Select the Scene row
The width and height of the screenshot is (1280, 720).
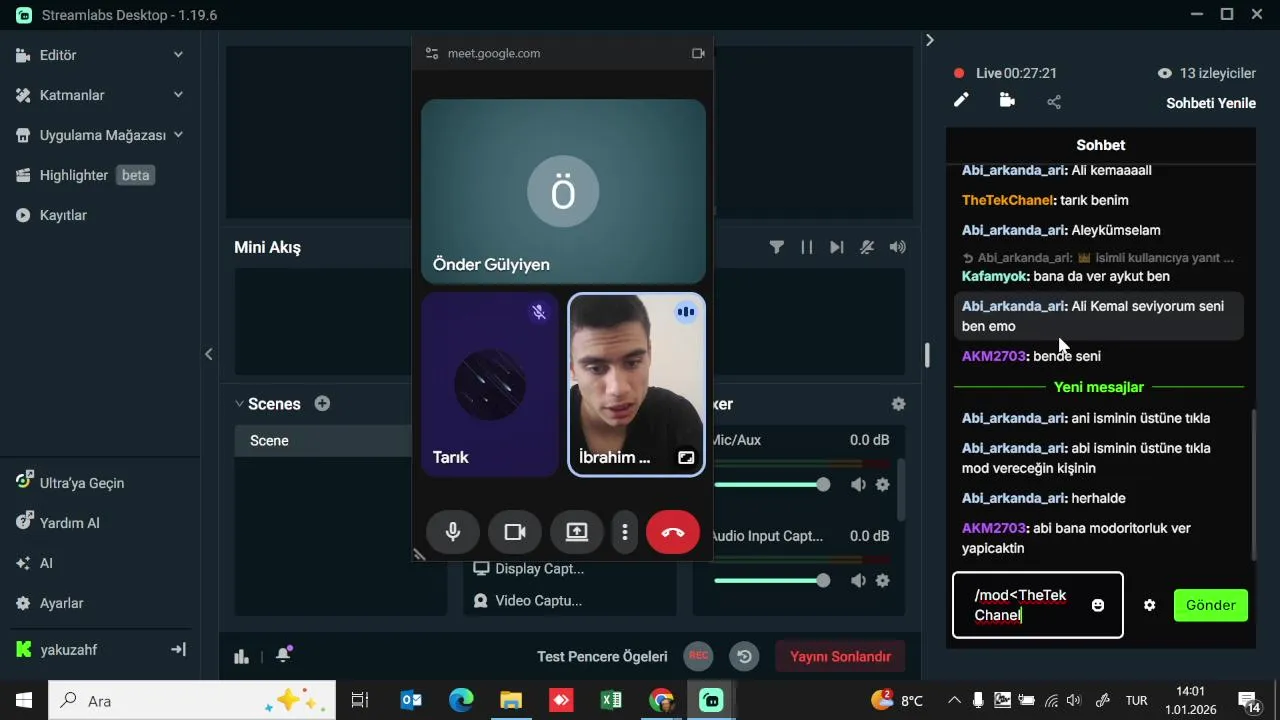pyautogui.click(x=323, y=440)
